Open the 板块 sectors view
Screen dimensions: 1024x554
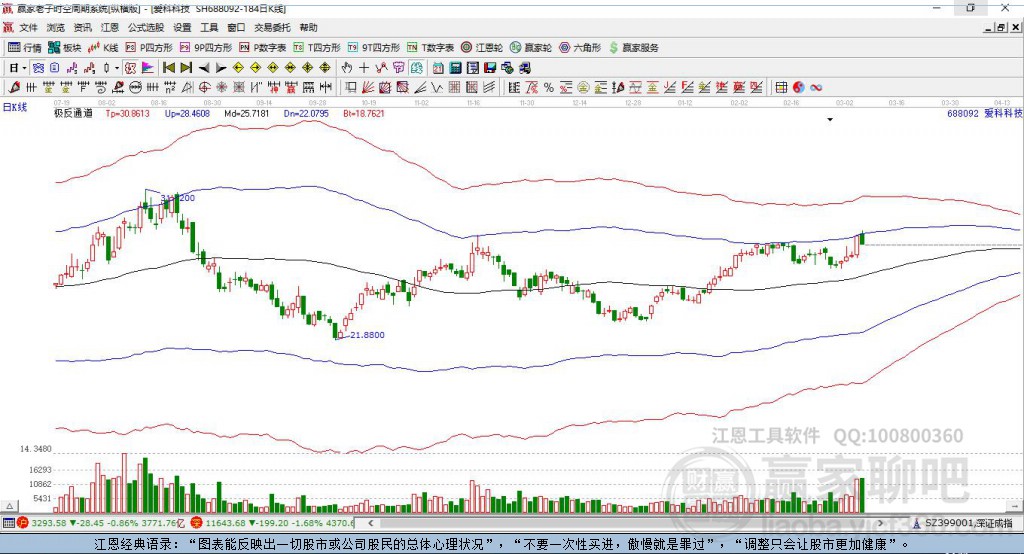pos(65,48)
